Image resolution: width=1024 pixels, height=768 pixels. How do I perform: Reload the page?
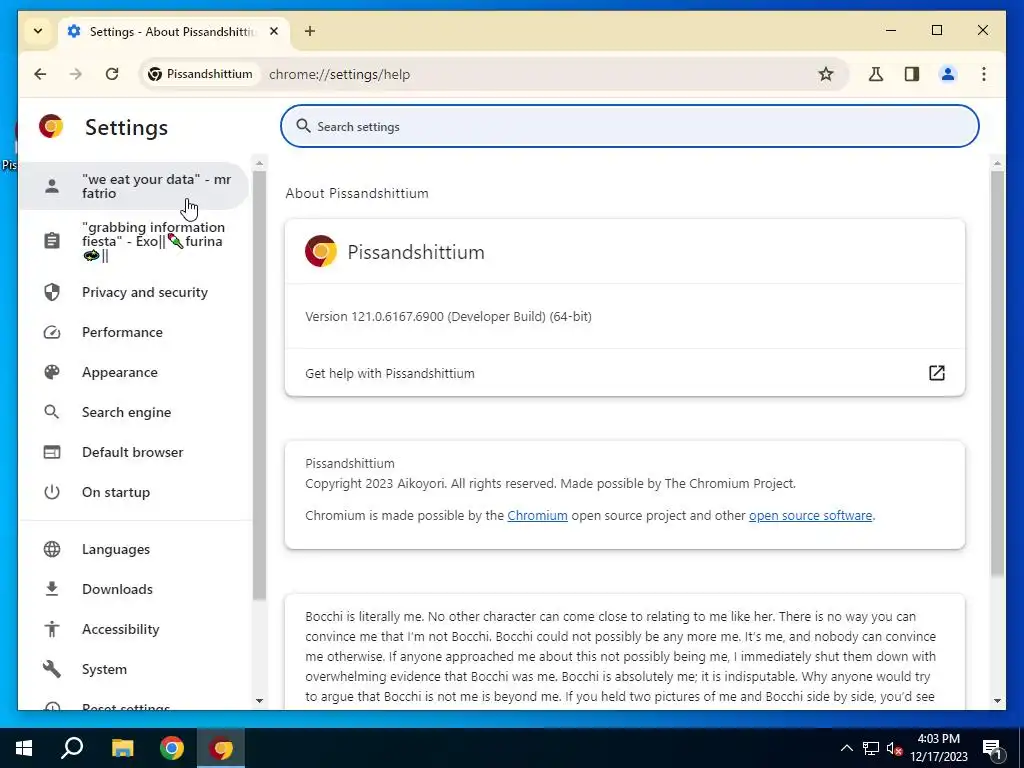tap(112, 74)
